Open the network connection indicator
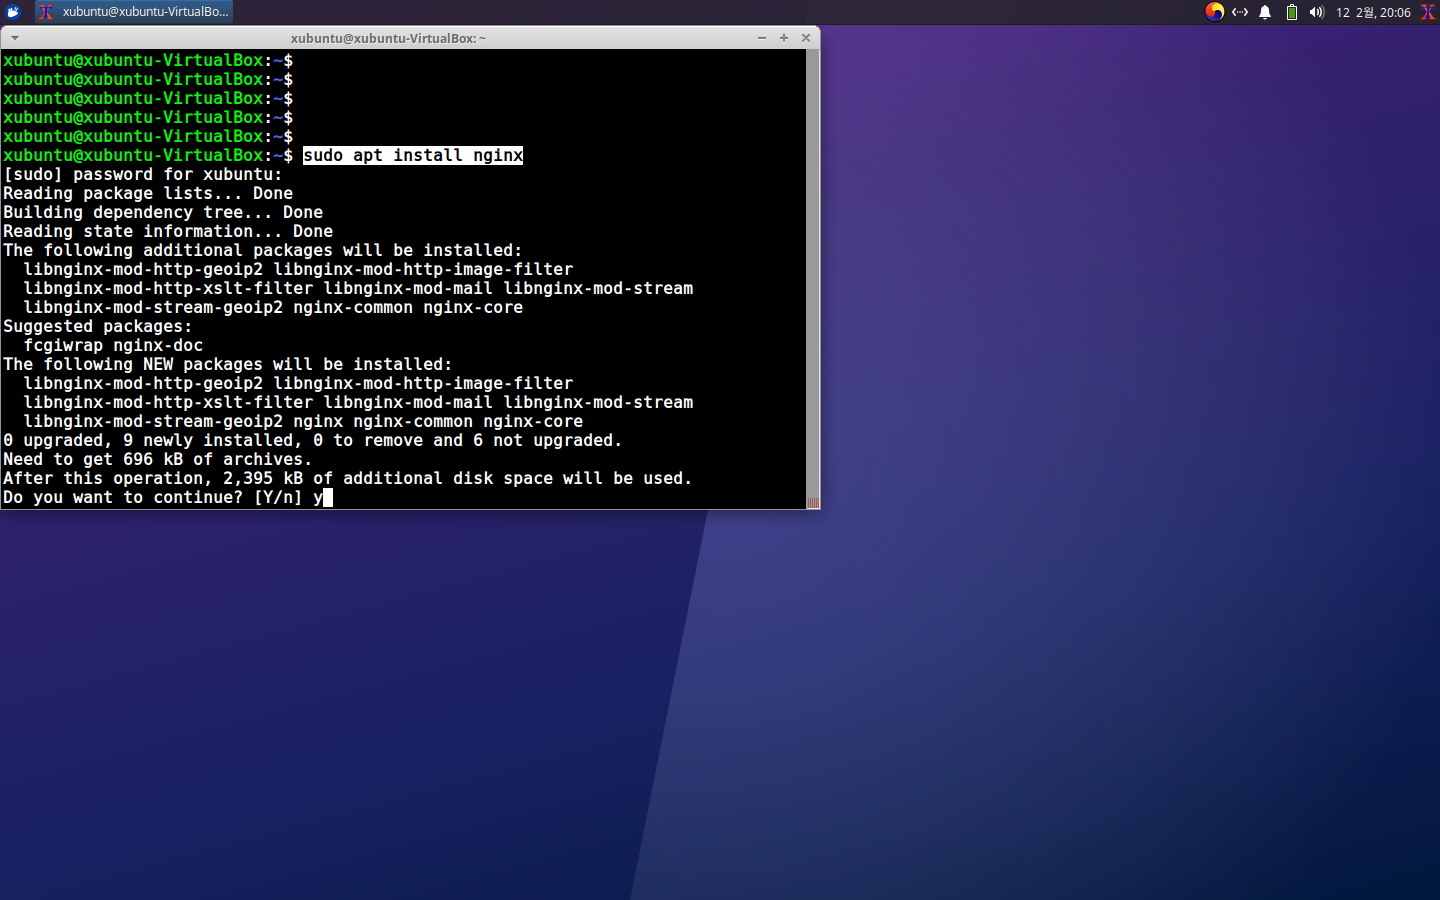1440x900 pixels. pos(1240,12)
